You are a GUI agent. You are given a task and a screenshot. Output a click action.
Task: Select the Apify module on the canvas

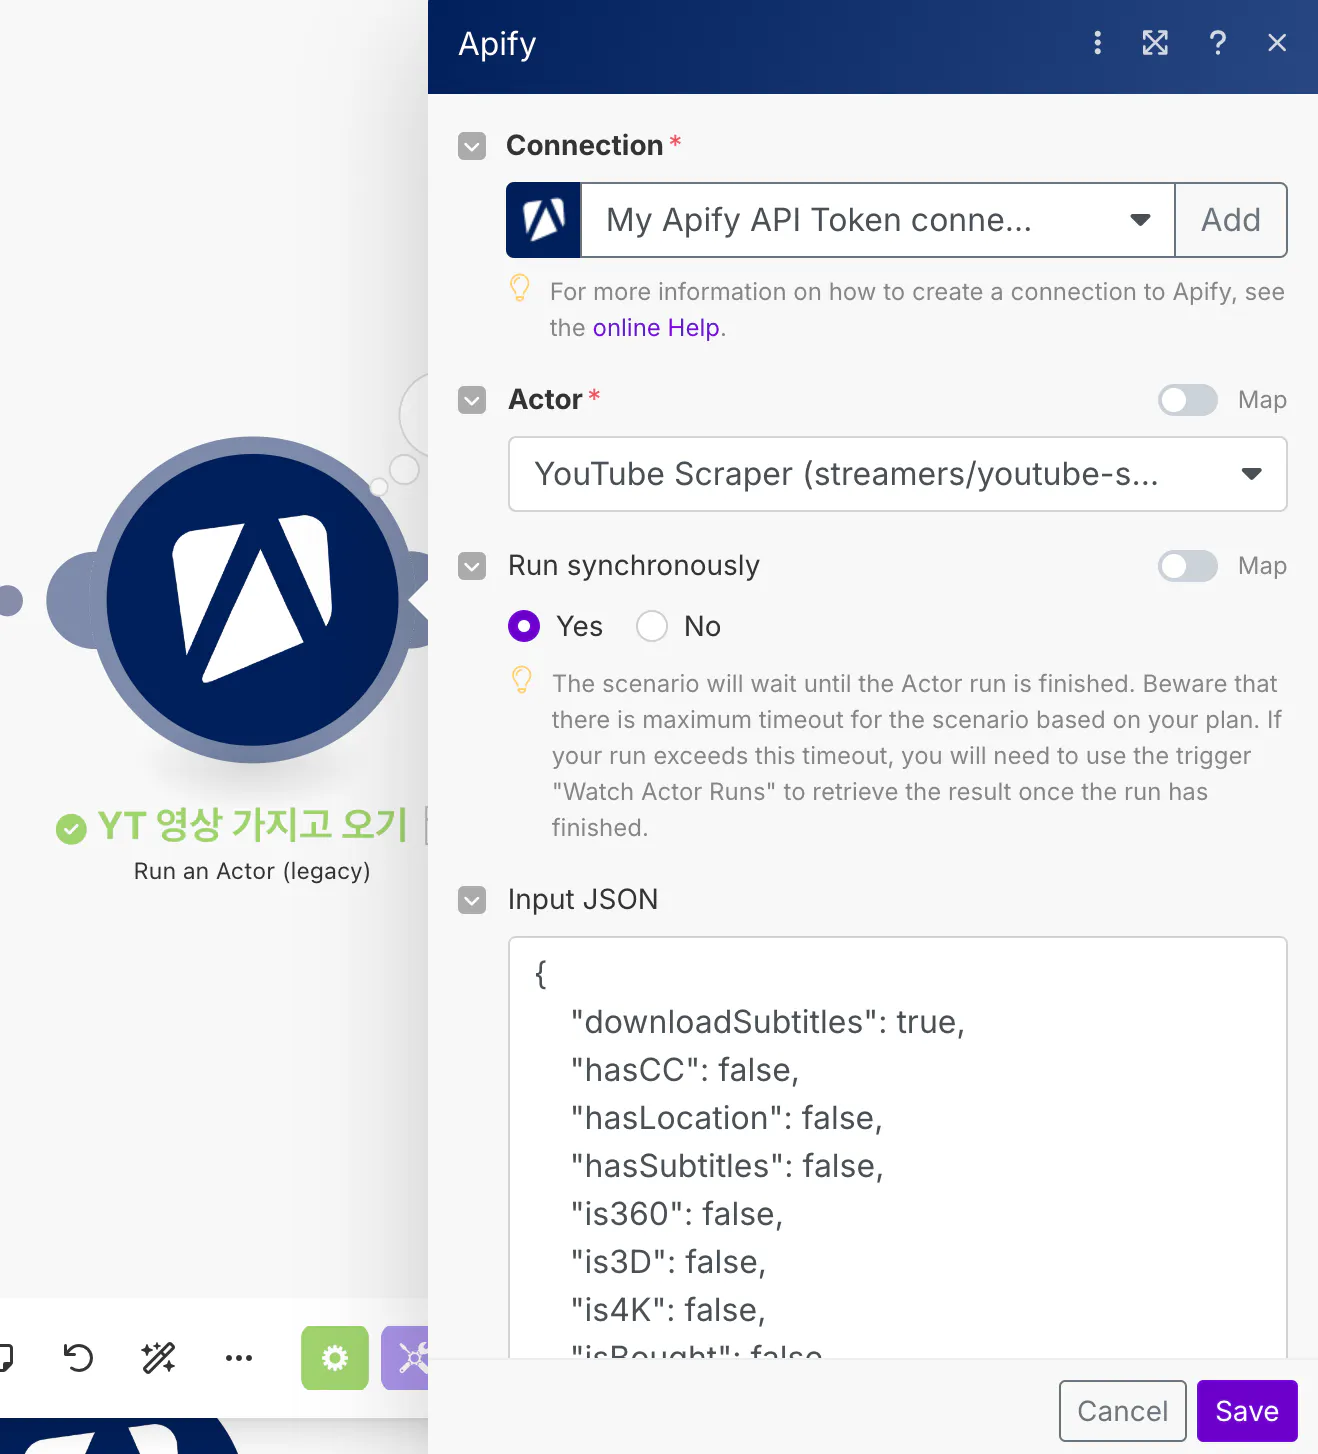(253, 600)
